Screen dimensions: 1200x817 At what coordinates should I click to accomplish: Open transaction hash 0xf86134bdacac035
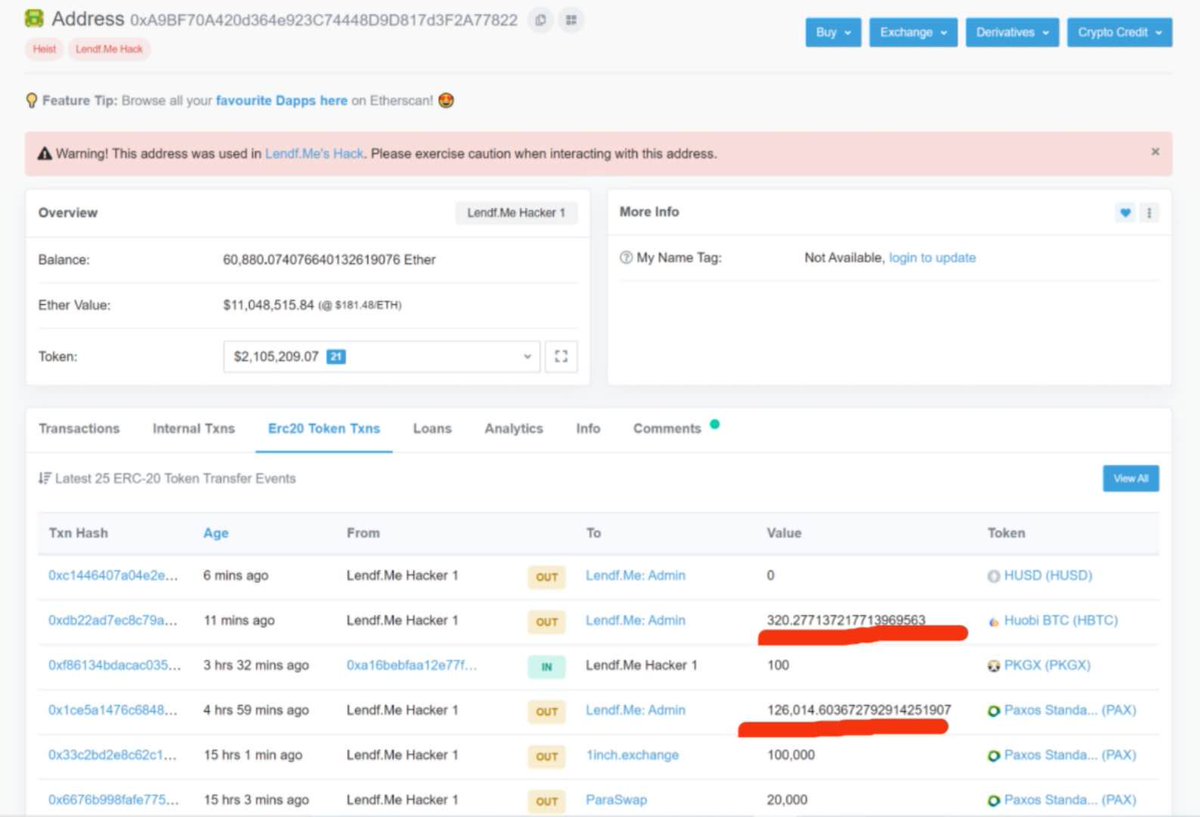tap(113, 665)
